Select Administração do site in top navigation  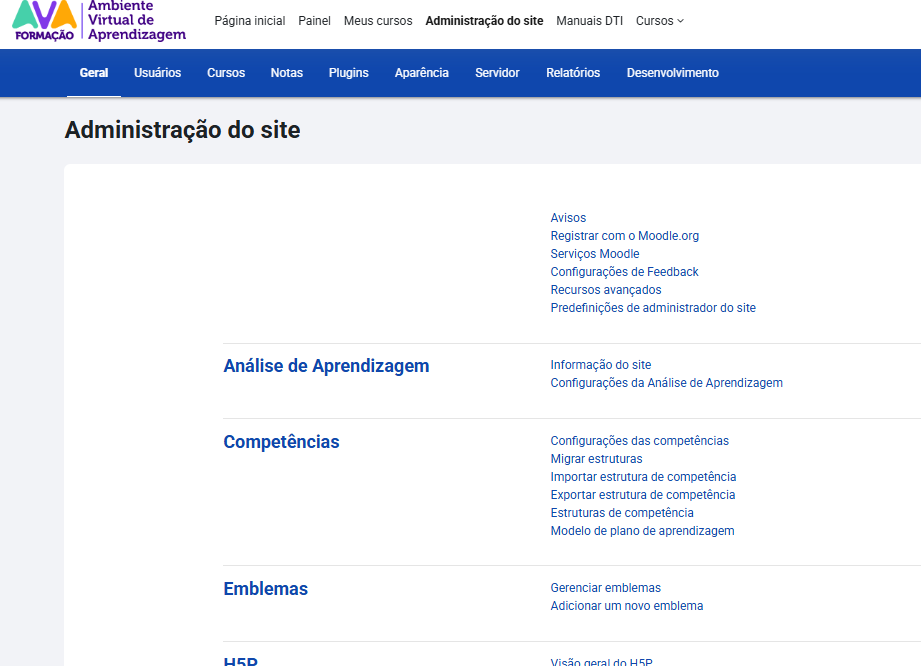484,21
